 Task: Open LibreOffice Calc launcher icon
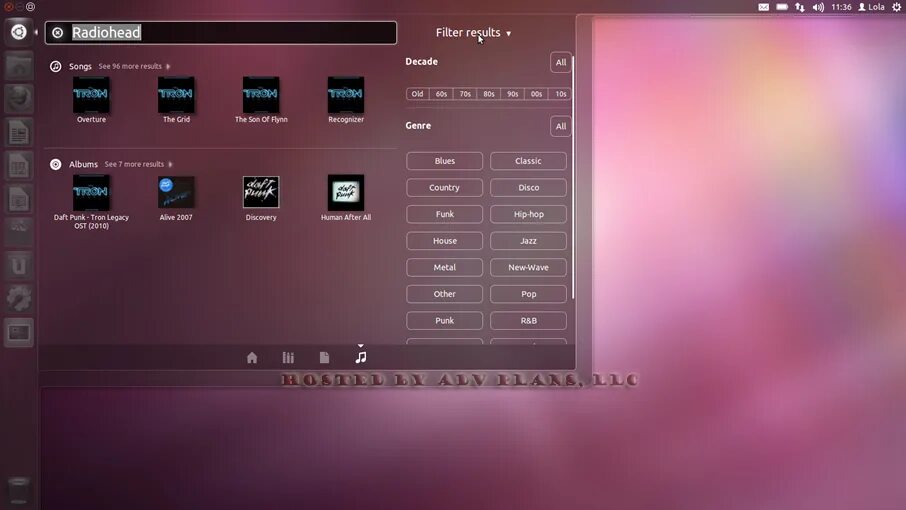(18, 166)
